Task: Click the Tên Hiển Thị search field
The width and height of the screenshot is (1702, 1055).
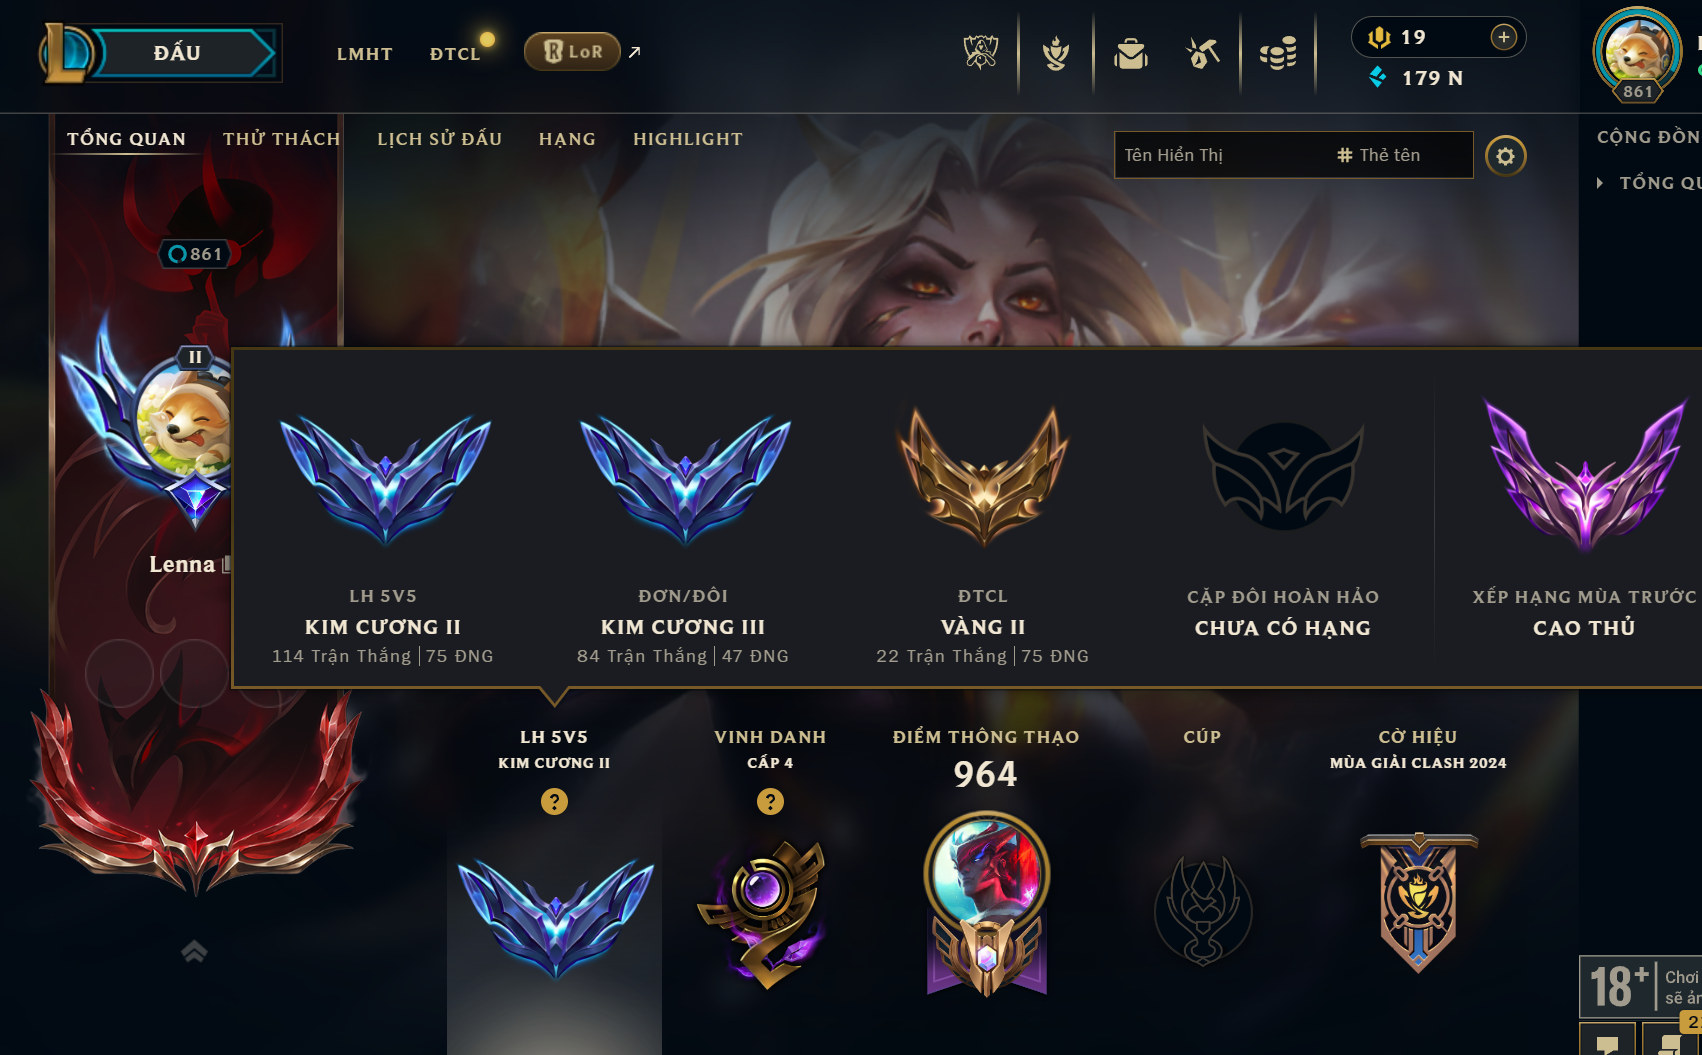Action: tap(1293, 155)
